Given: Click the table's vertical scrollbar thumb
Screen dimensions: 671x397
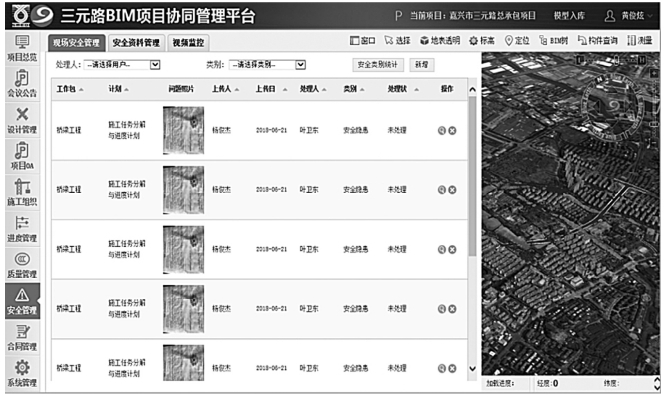Looking at the screenshot, I should (x=472, y=176).
